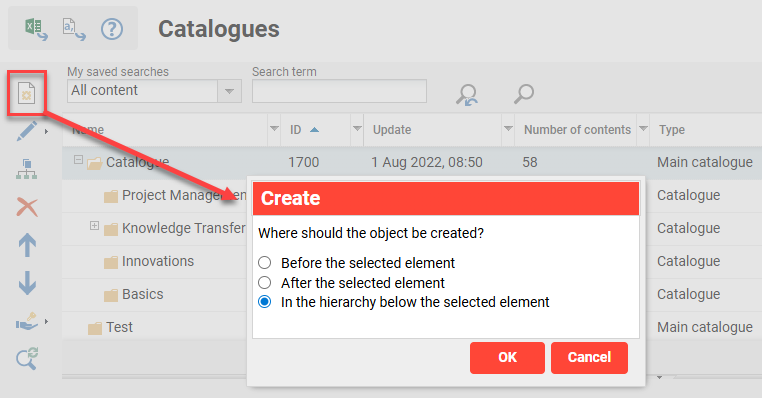Click Main catalogue type in Test row
The width and height of the screenshot is (762, 398).
tap(705, 328)
